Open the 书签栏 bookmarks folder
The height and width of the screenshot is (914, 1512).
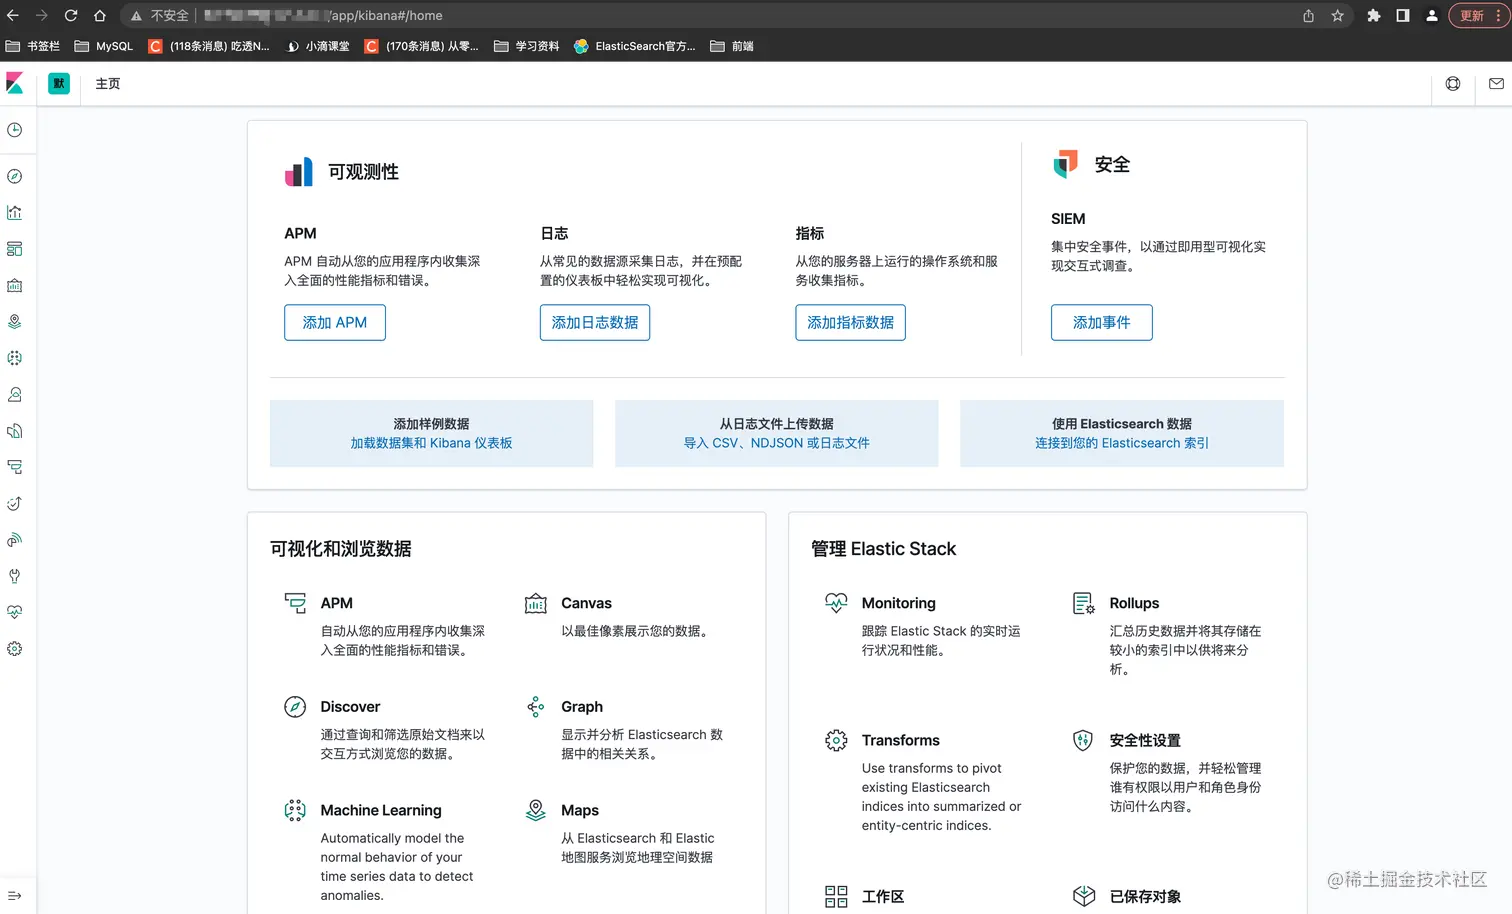(33, 46)
